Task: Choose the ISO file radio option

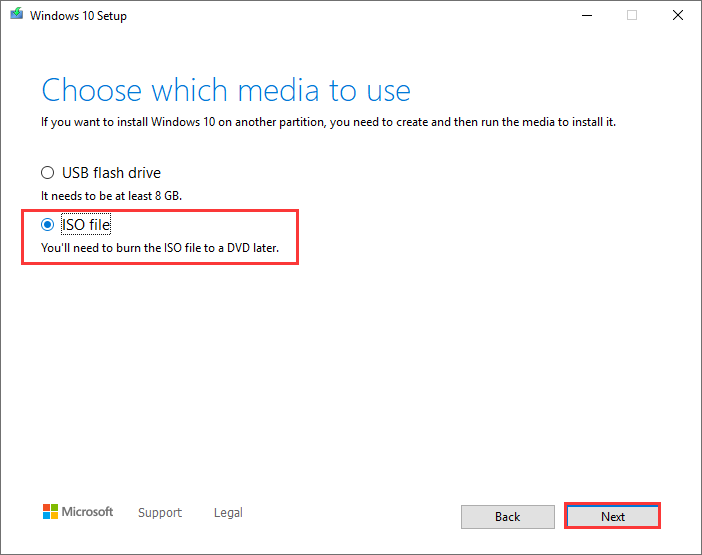Action: [x=47, y=225]
